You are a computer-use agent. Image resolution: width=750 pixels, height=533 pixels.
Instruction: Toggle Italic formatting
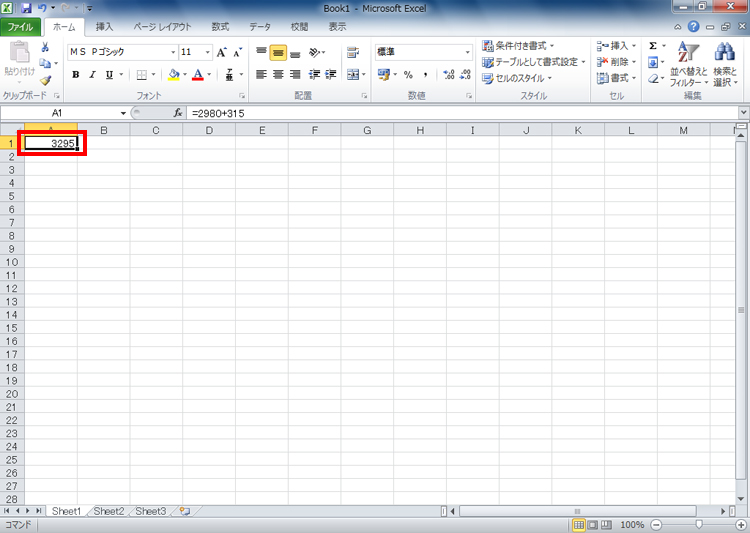click(92, 75)
